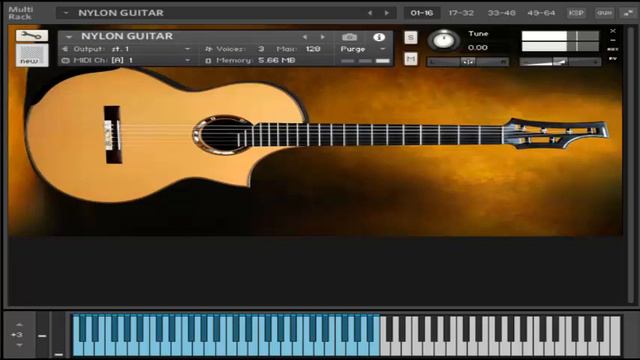
Task: Click the Max voices value 128
Action: [313, 49]
